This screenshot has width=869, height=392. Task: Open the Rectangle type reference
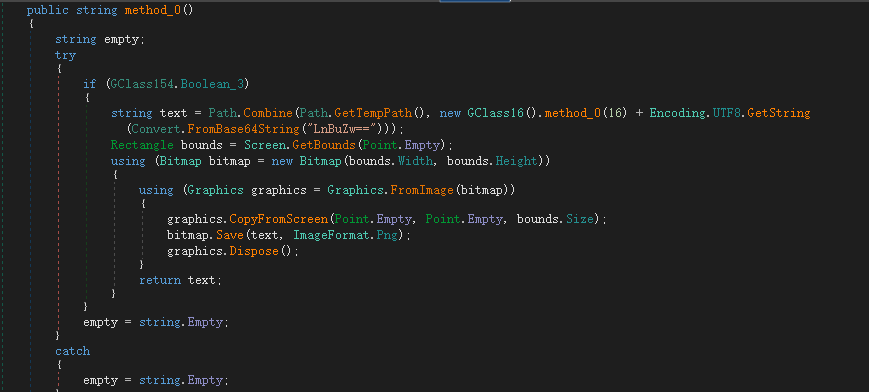(142, 145)
